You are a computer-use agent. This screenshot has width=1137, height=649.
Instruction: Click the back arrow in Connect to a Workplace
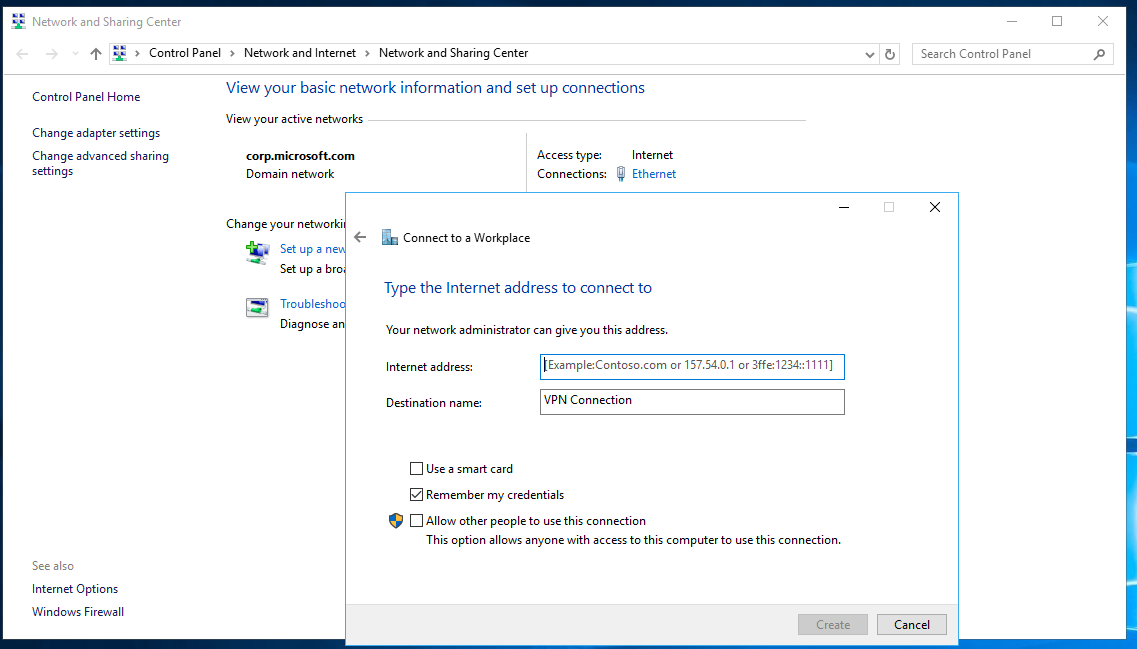[x=361, y=238]
